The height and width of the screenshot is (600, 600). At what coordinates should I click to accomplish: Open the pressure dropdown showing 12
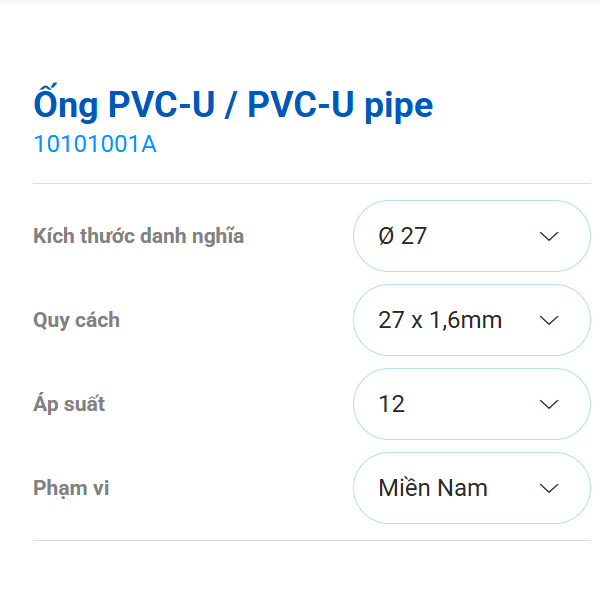tap(471, 405)
